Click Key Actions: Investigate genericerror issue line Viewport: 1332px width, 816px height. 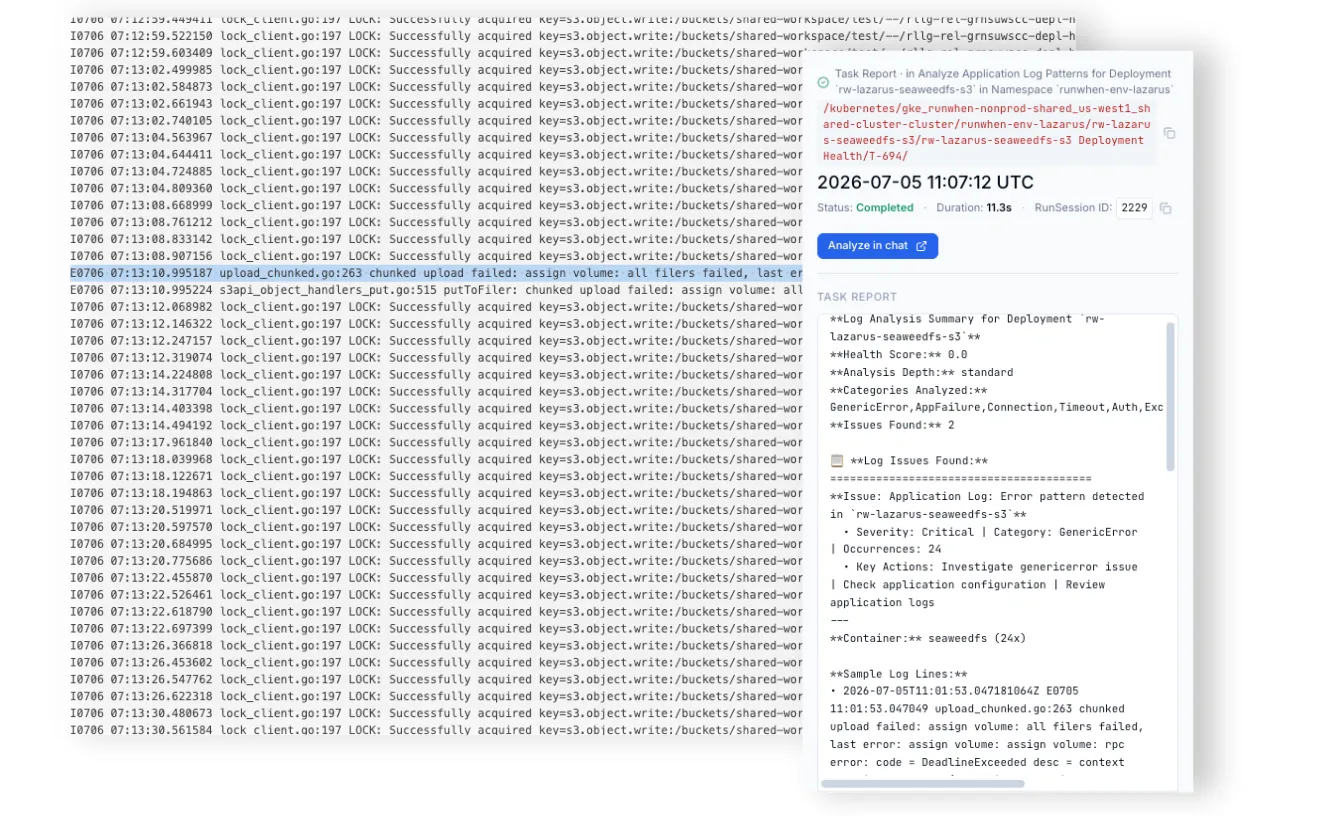pos(990,567)
